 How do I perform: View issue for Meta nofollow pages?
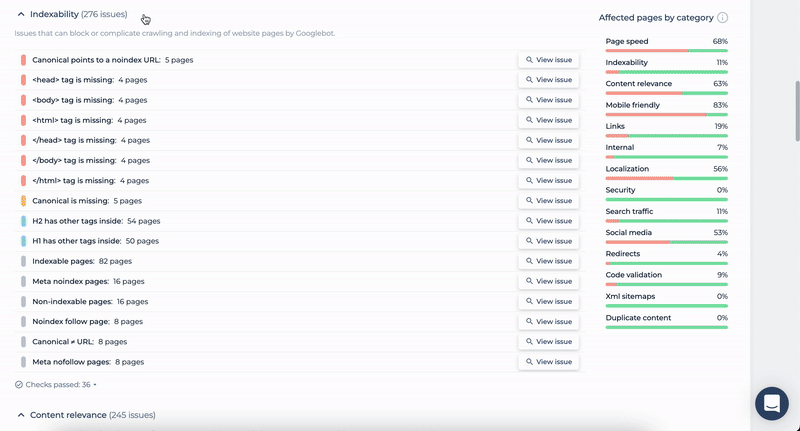coord(548,362)
